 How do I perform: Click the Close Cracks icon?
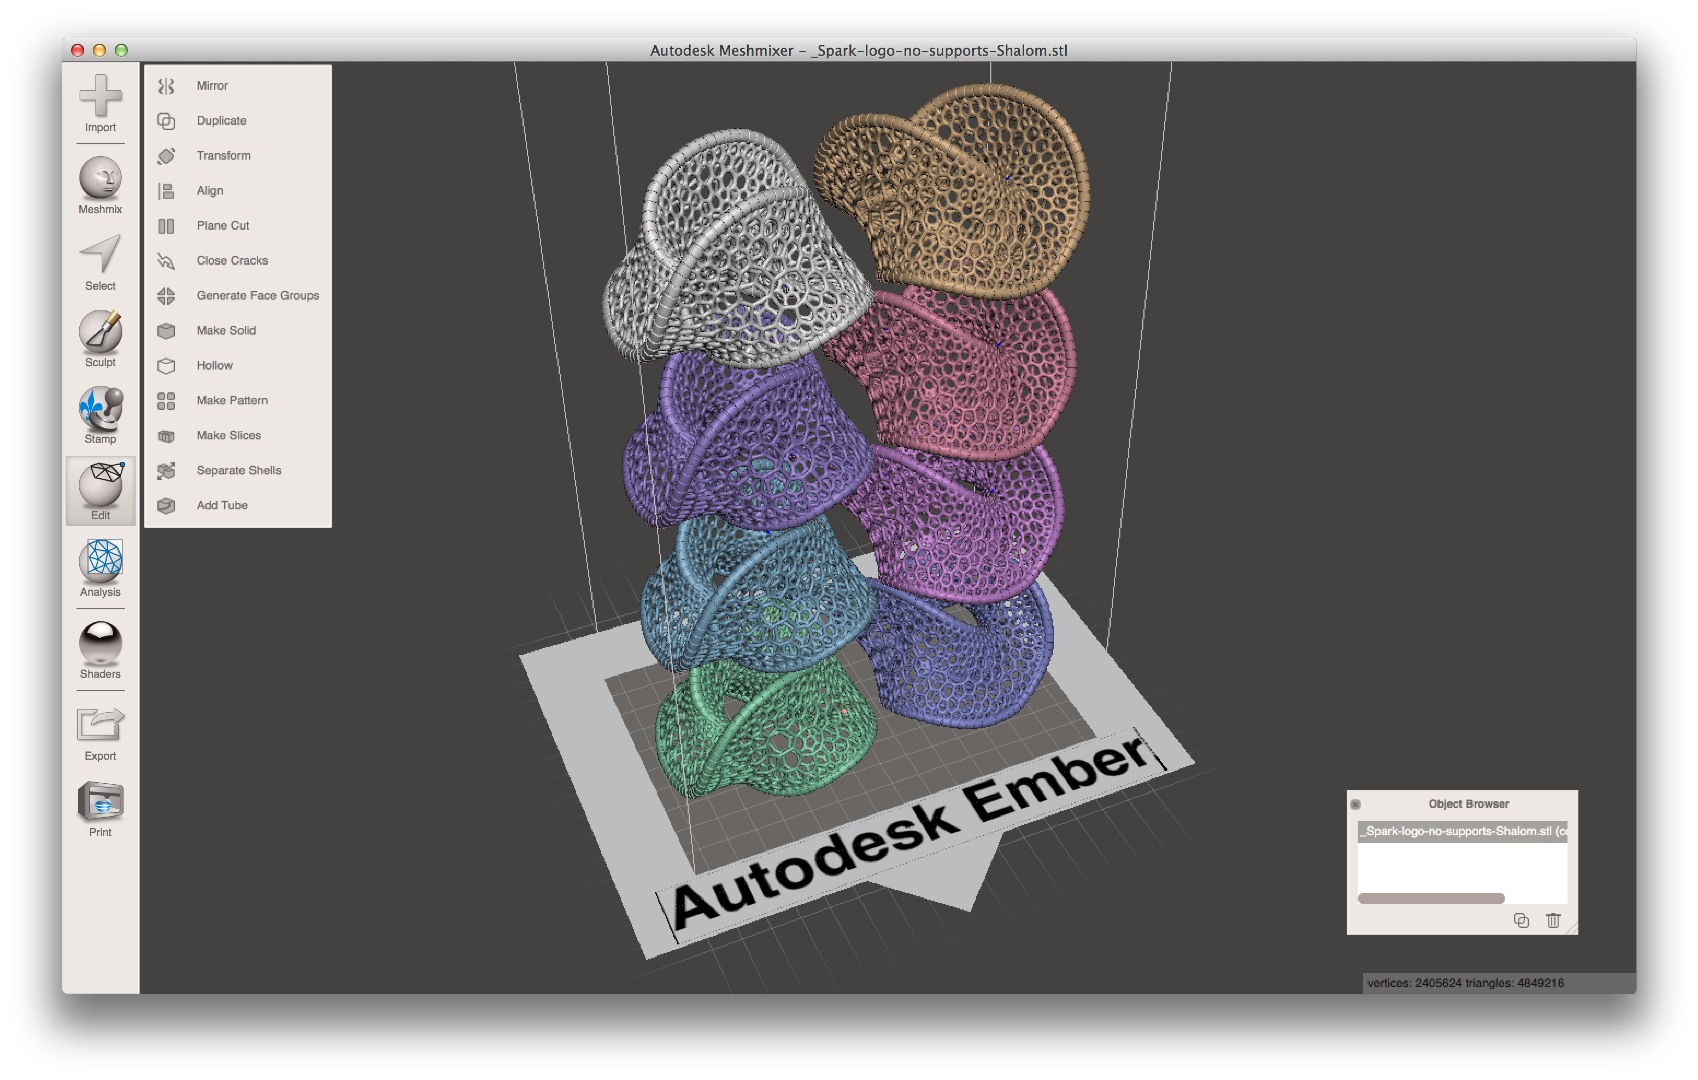[x=166, y=261]
